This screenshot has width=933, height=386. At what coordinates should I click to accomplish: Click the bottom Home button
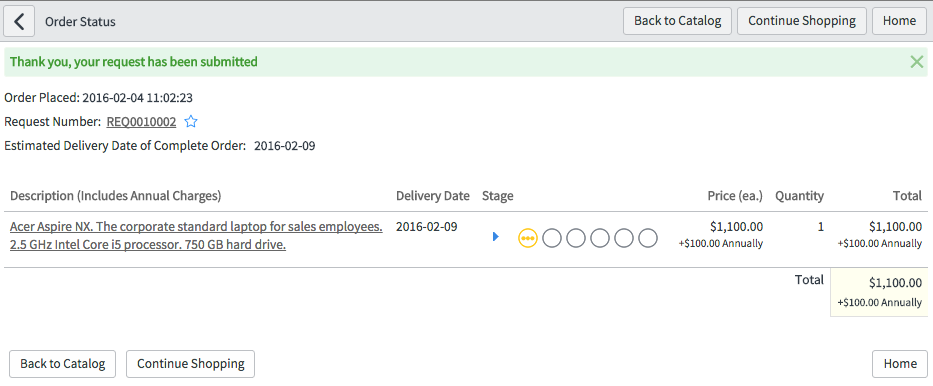tap(899, 364)
